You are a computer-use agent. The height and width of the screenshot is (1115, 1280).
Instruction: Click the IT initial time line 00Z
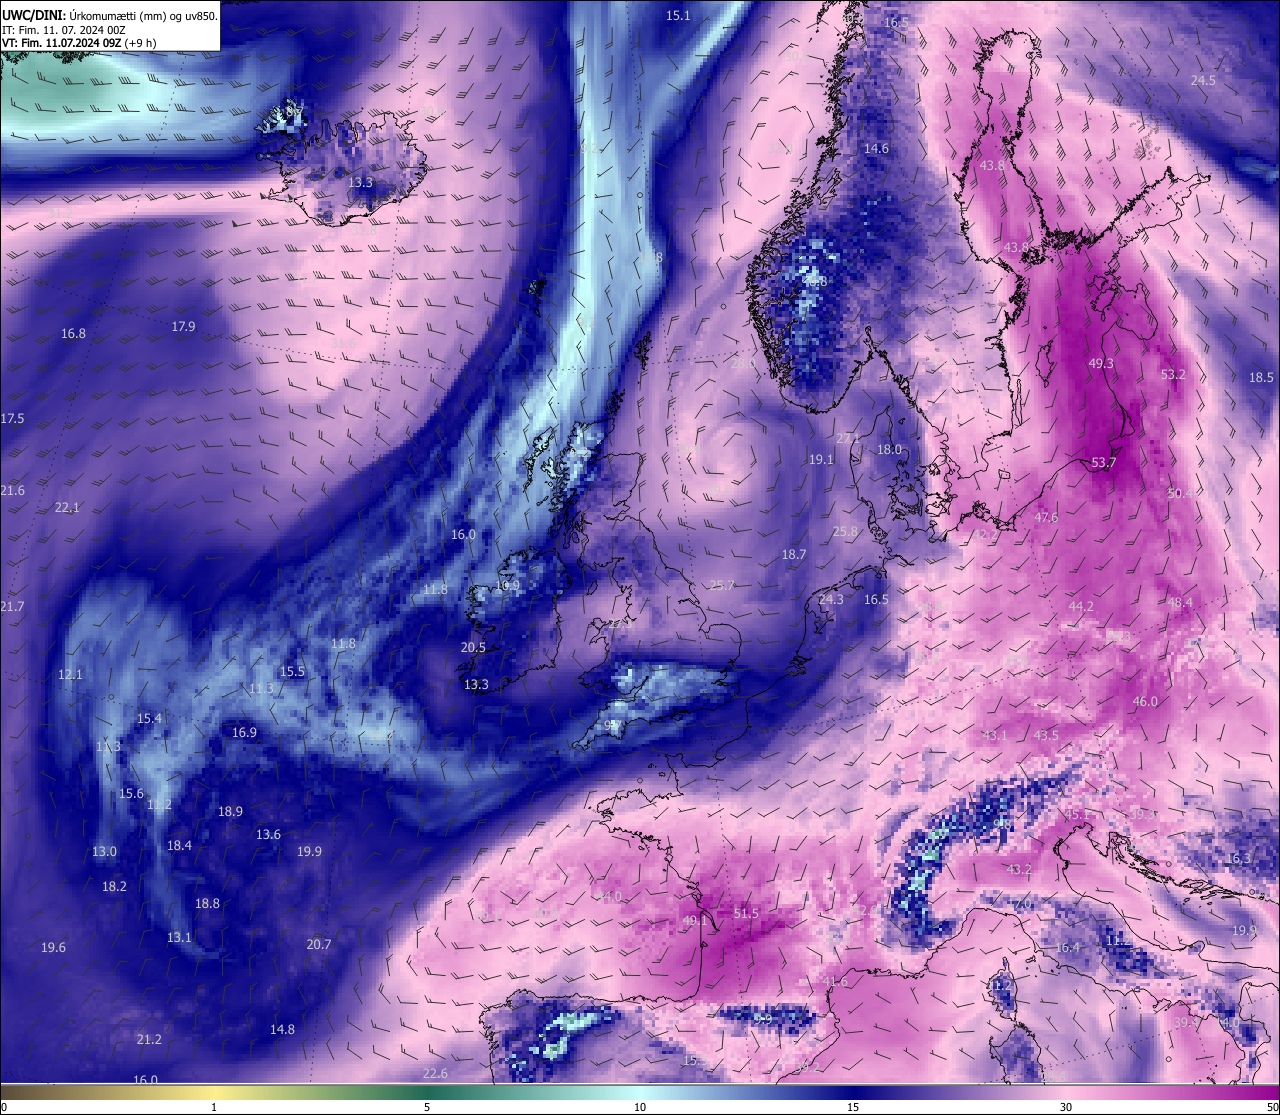pos(64,30)
